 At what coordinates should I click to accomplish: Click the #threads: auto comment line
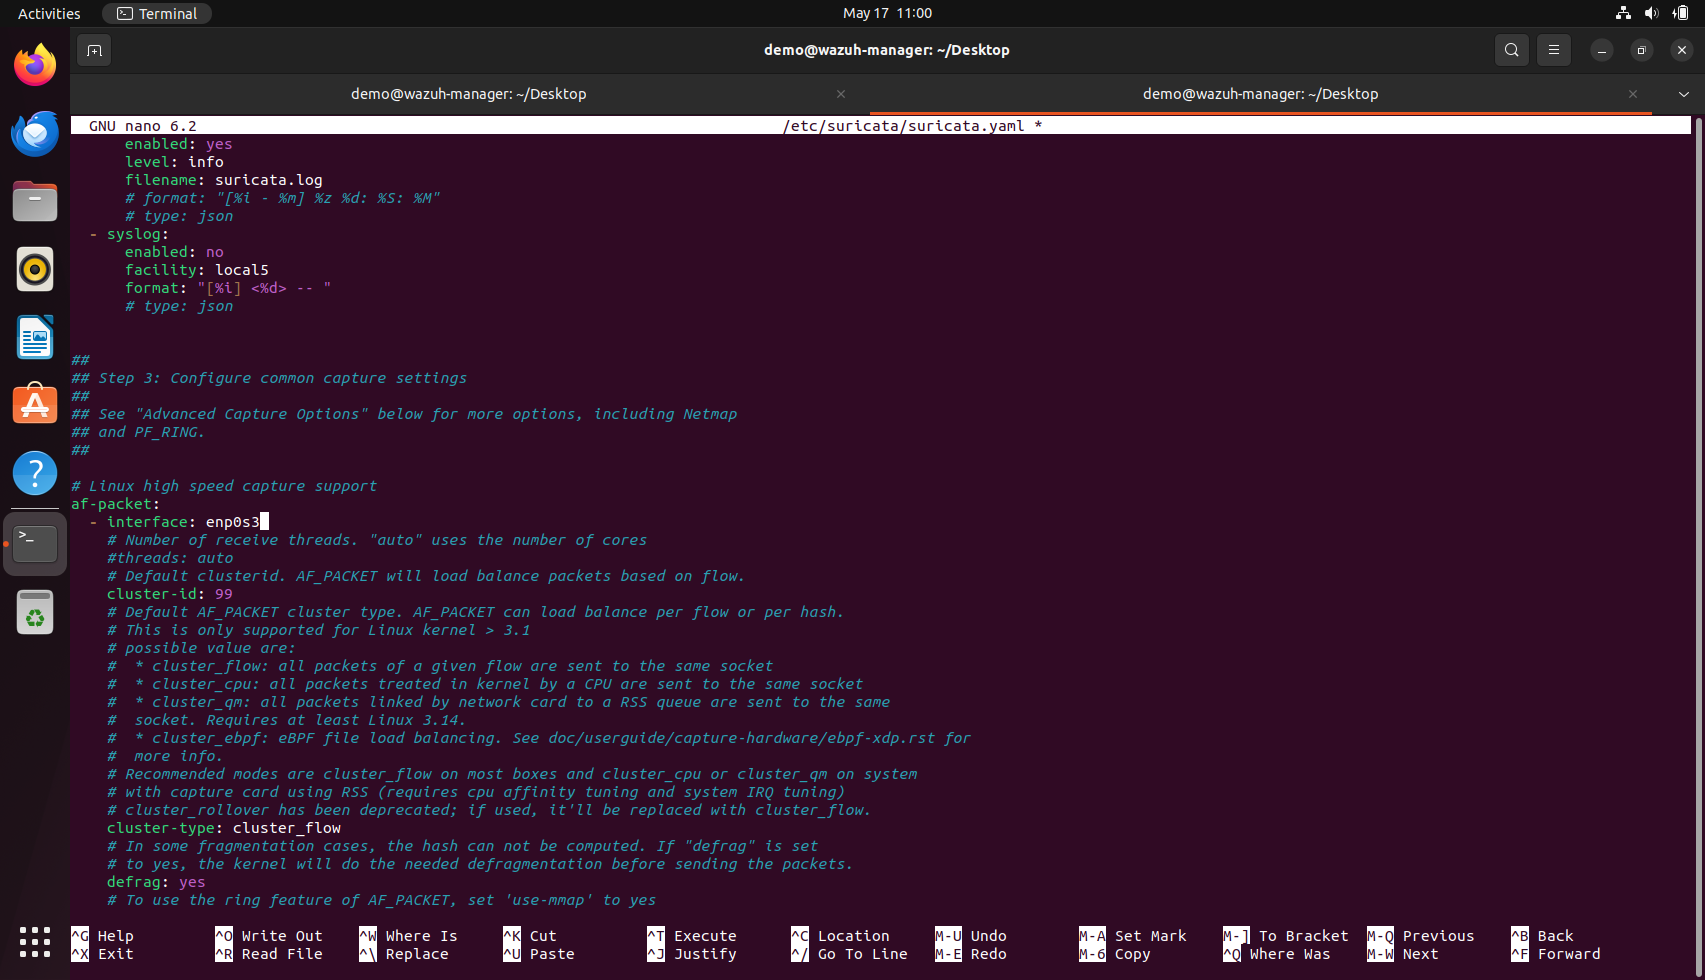tap(170, 558)
